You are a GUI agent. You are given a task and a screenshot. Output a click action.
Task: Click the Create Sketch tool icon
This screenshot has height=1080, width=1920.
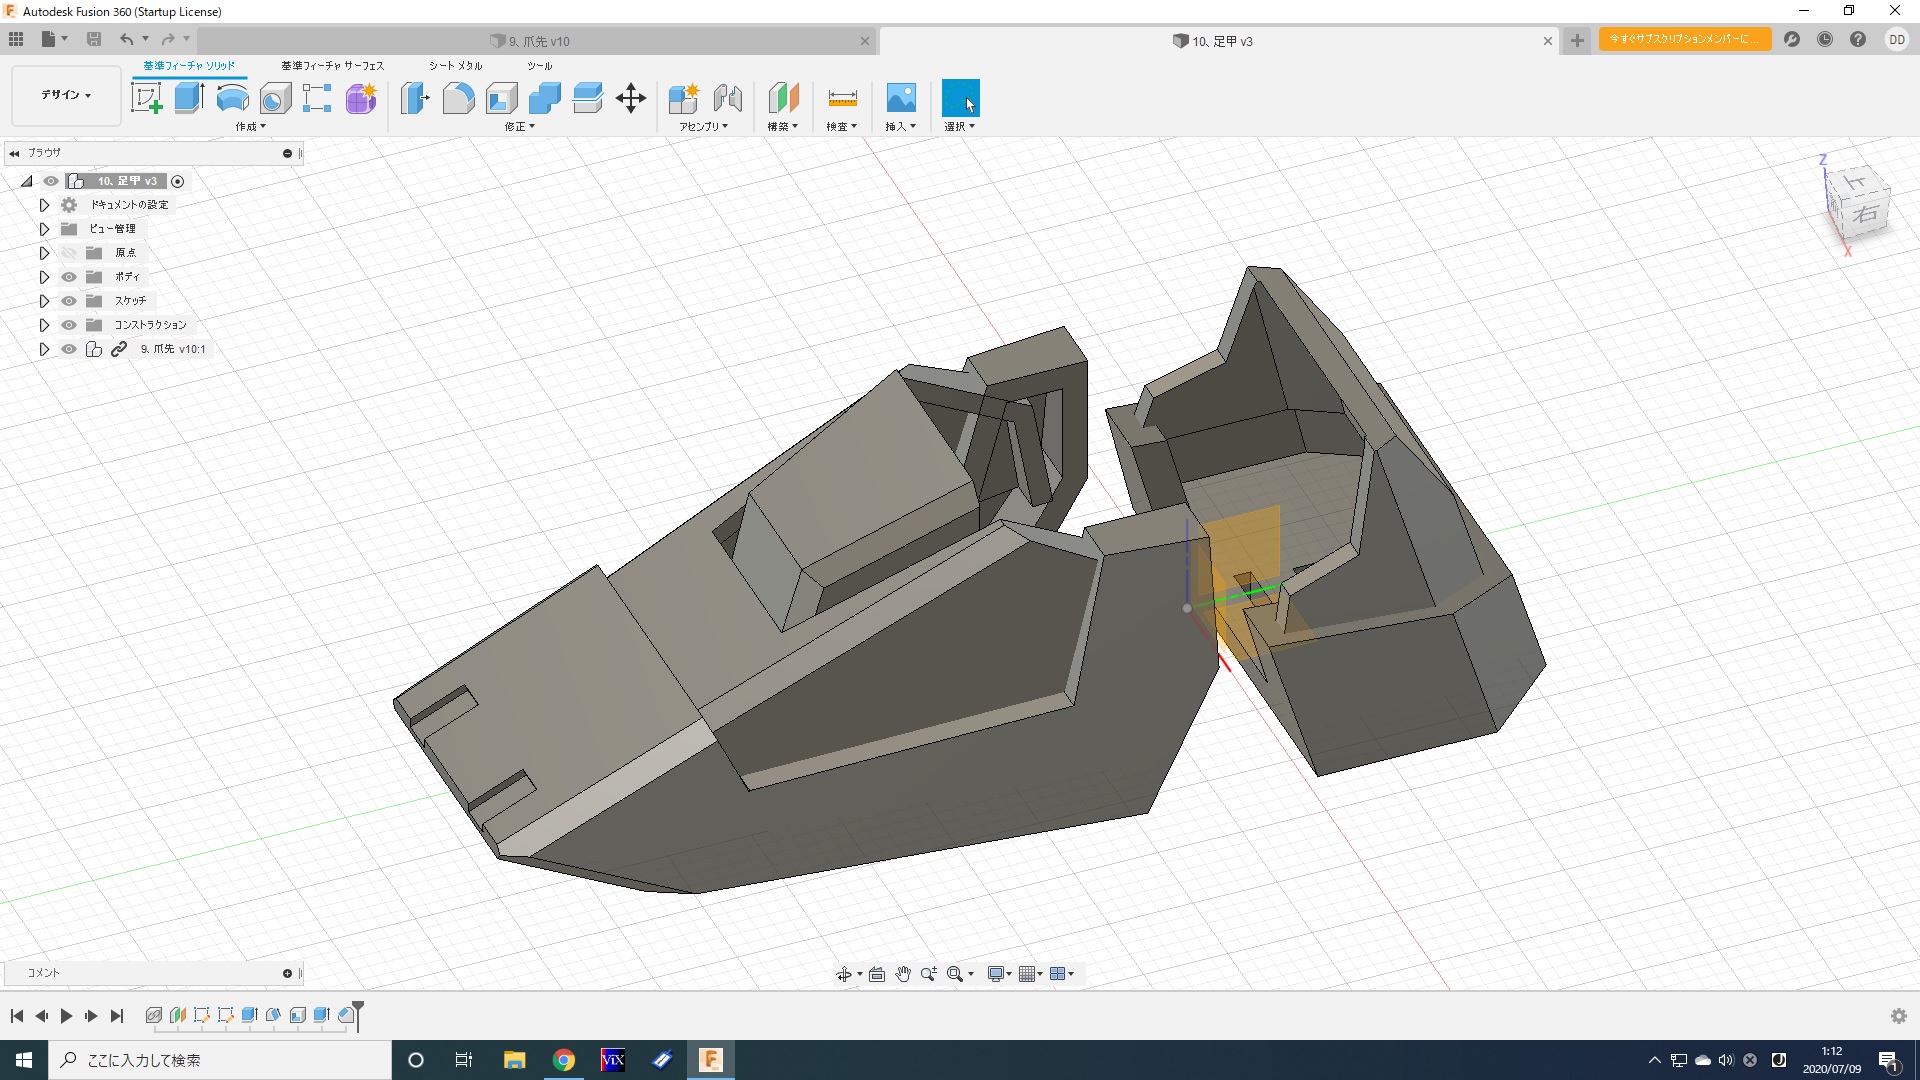[x=147, y=98]
